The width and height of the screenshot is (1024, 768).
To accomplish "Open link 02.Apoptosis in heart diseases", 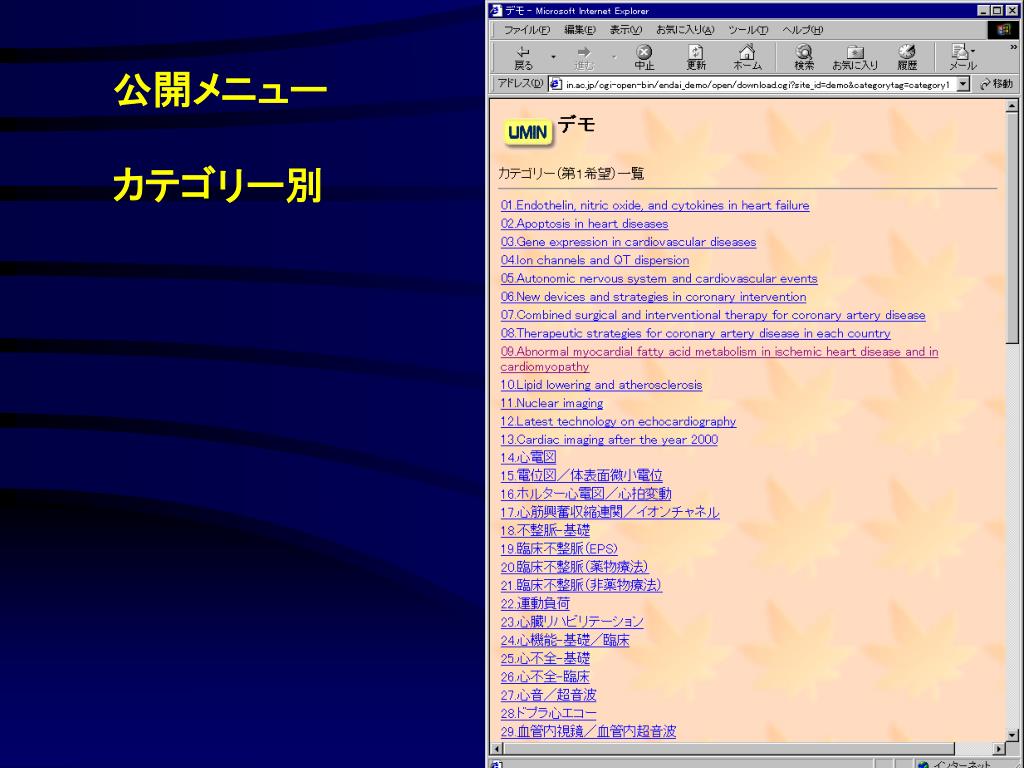I will pyautogui.click(x=584, y=223).
